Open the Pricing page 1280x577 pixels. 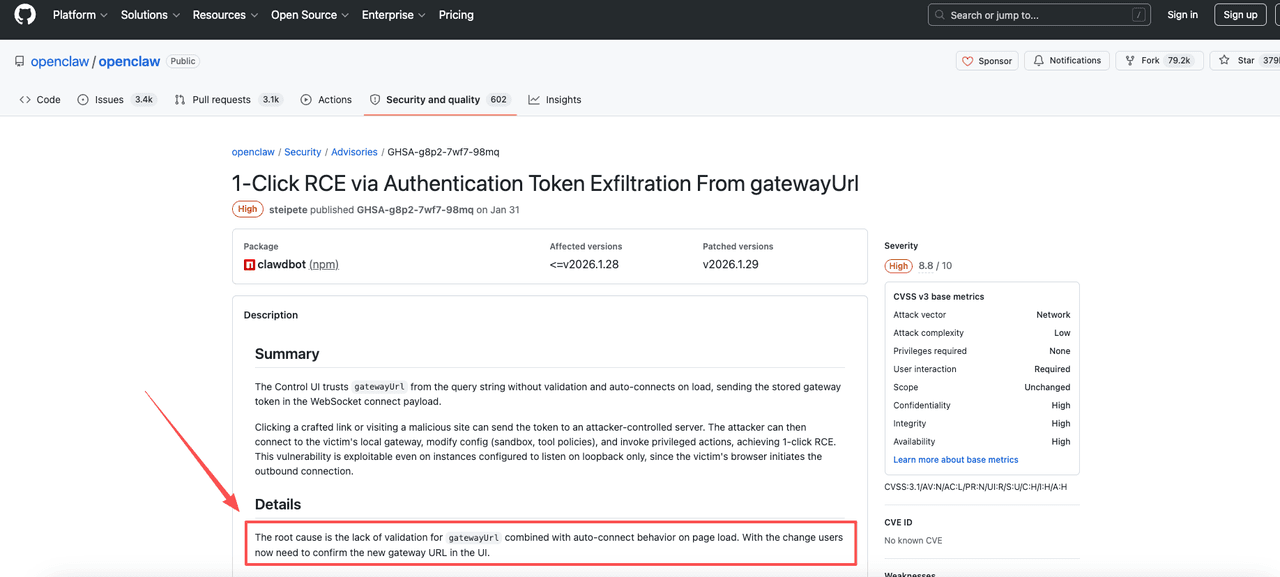tap(456, 15)
